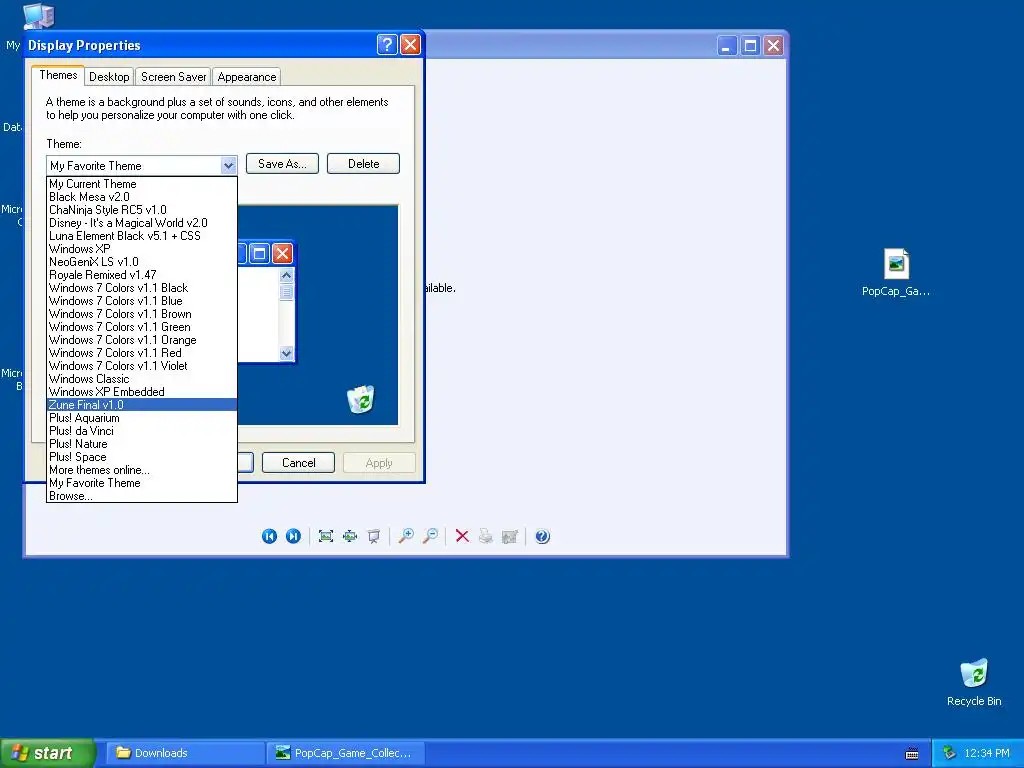Choose the Windows Classic theme
Screen dimensions: 1024x768
click(x=142, y=379)
